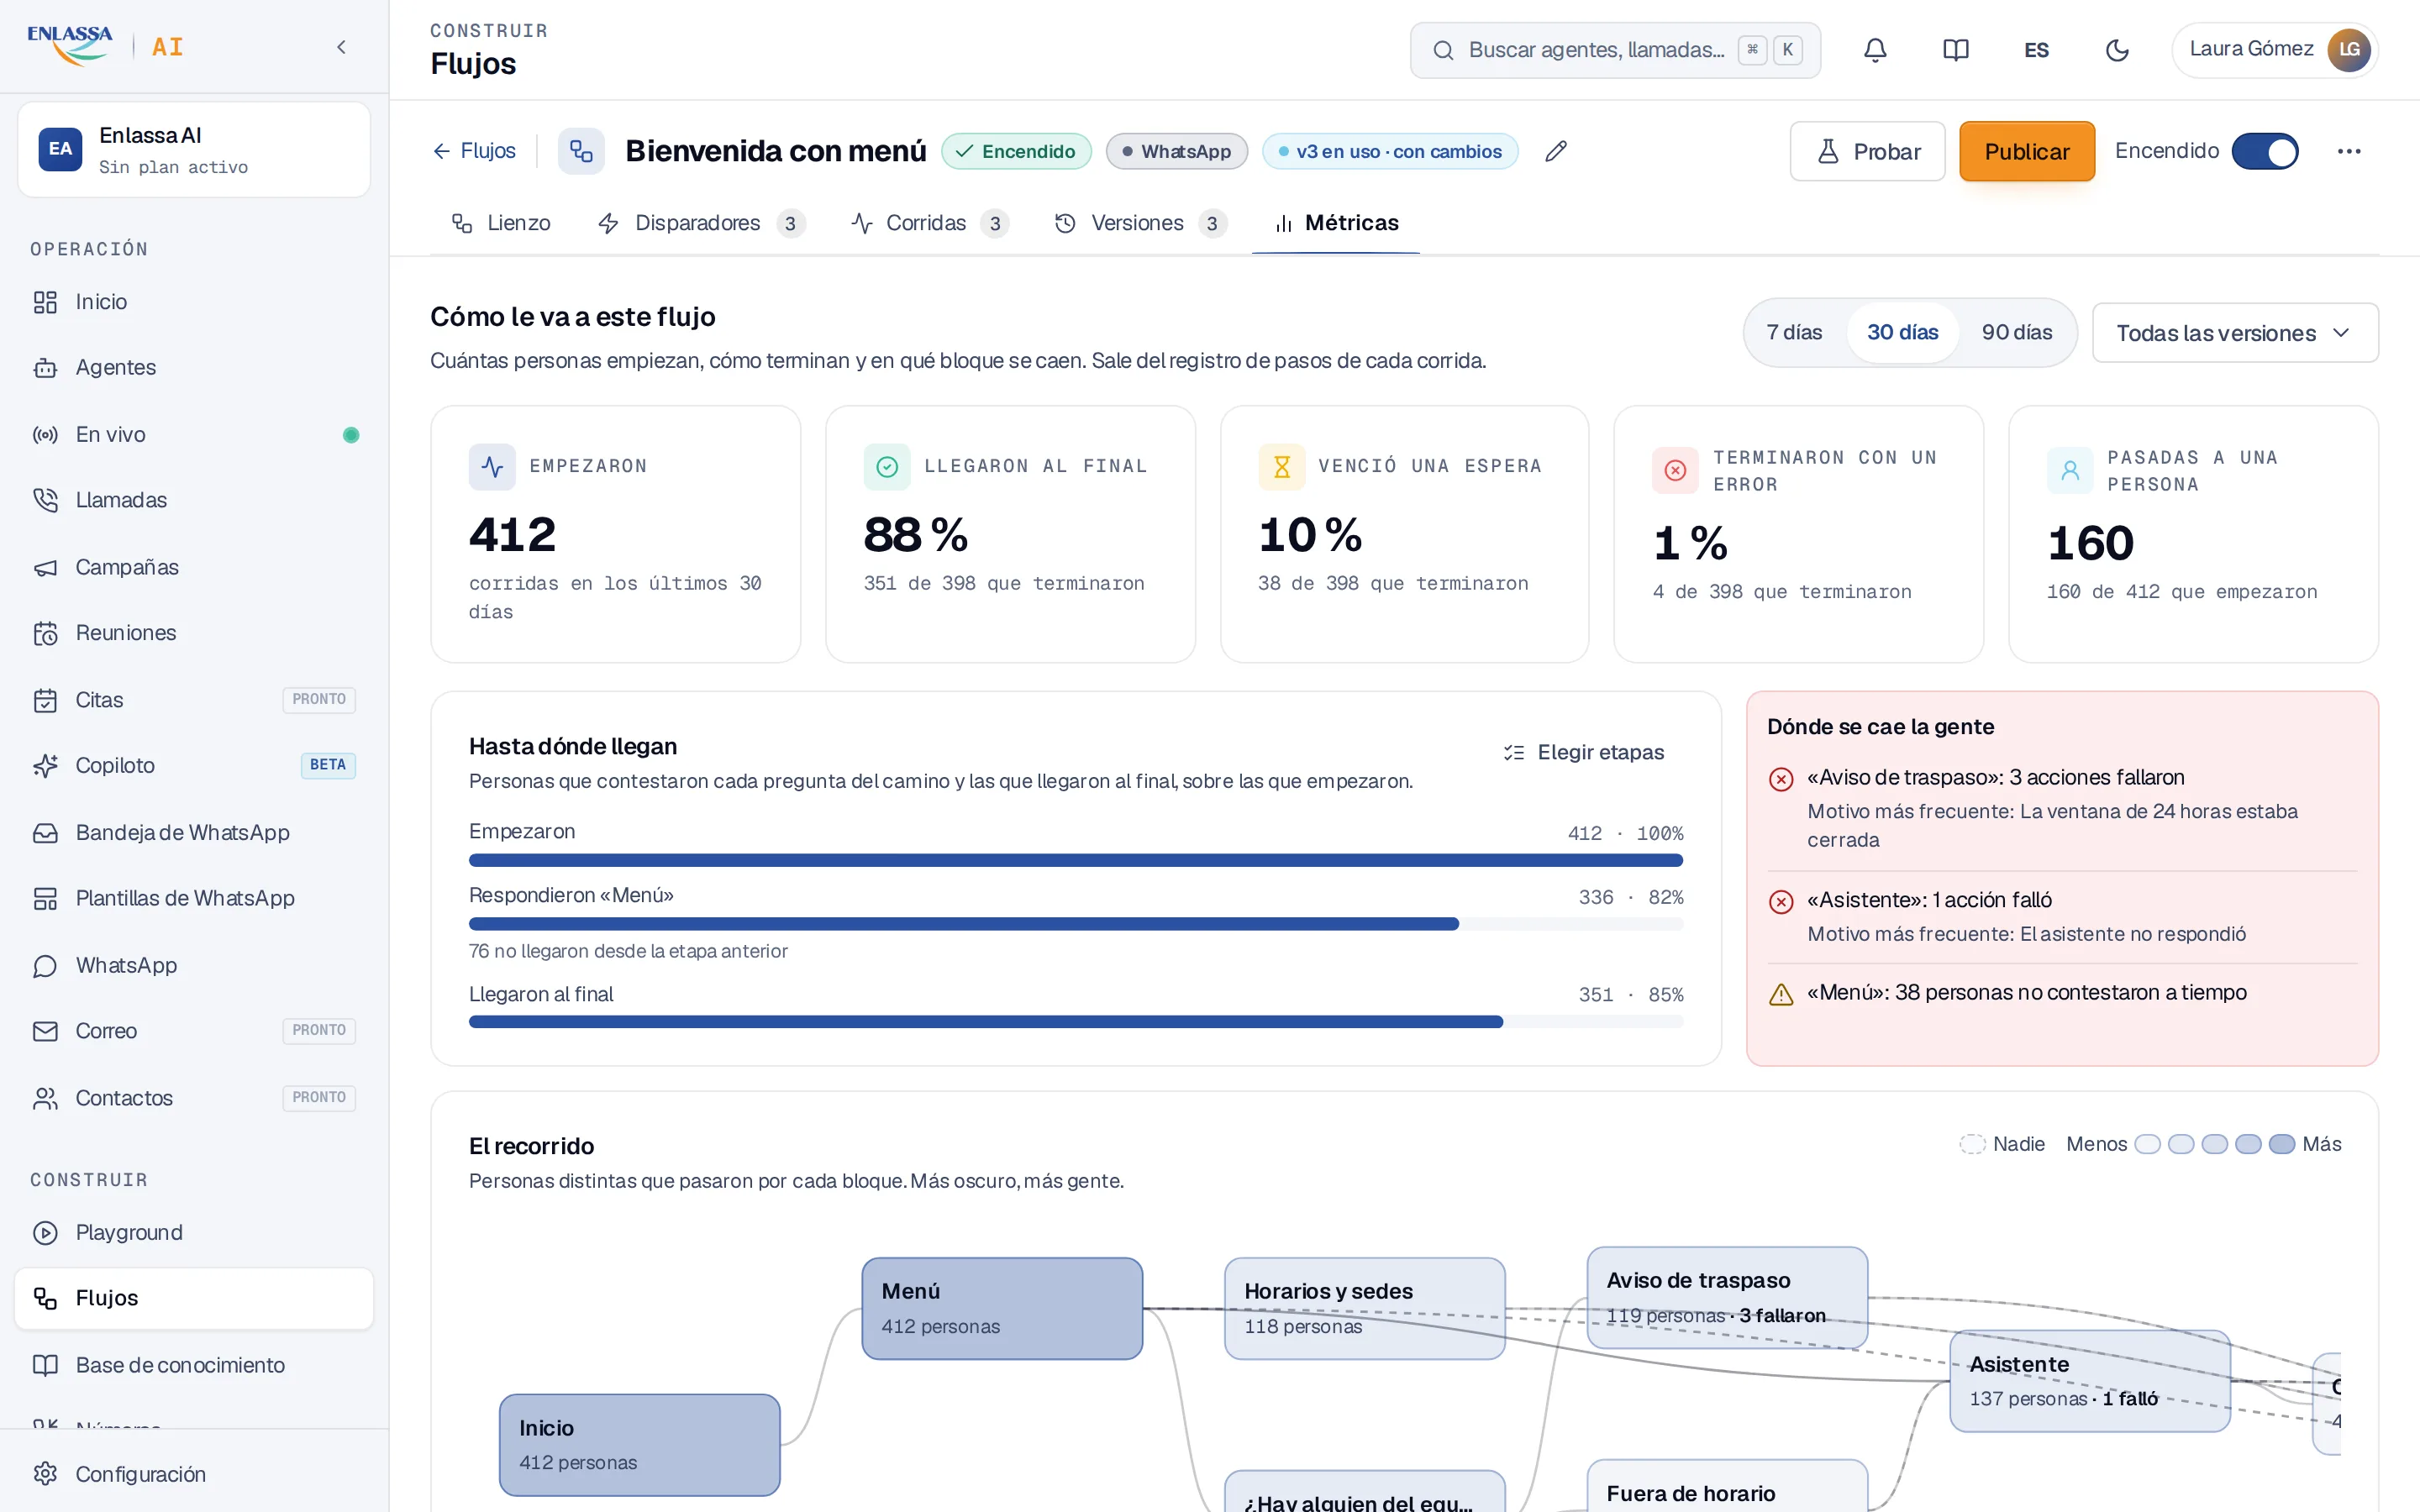Screen dimensions: 2420x1512
Task: Toggle the Encendido flow switch
Action: pyautogui.click(x=2264, y=152)
